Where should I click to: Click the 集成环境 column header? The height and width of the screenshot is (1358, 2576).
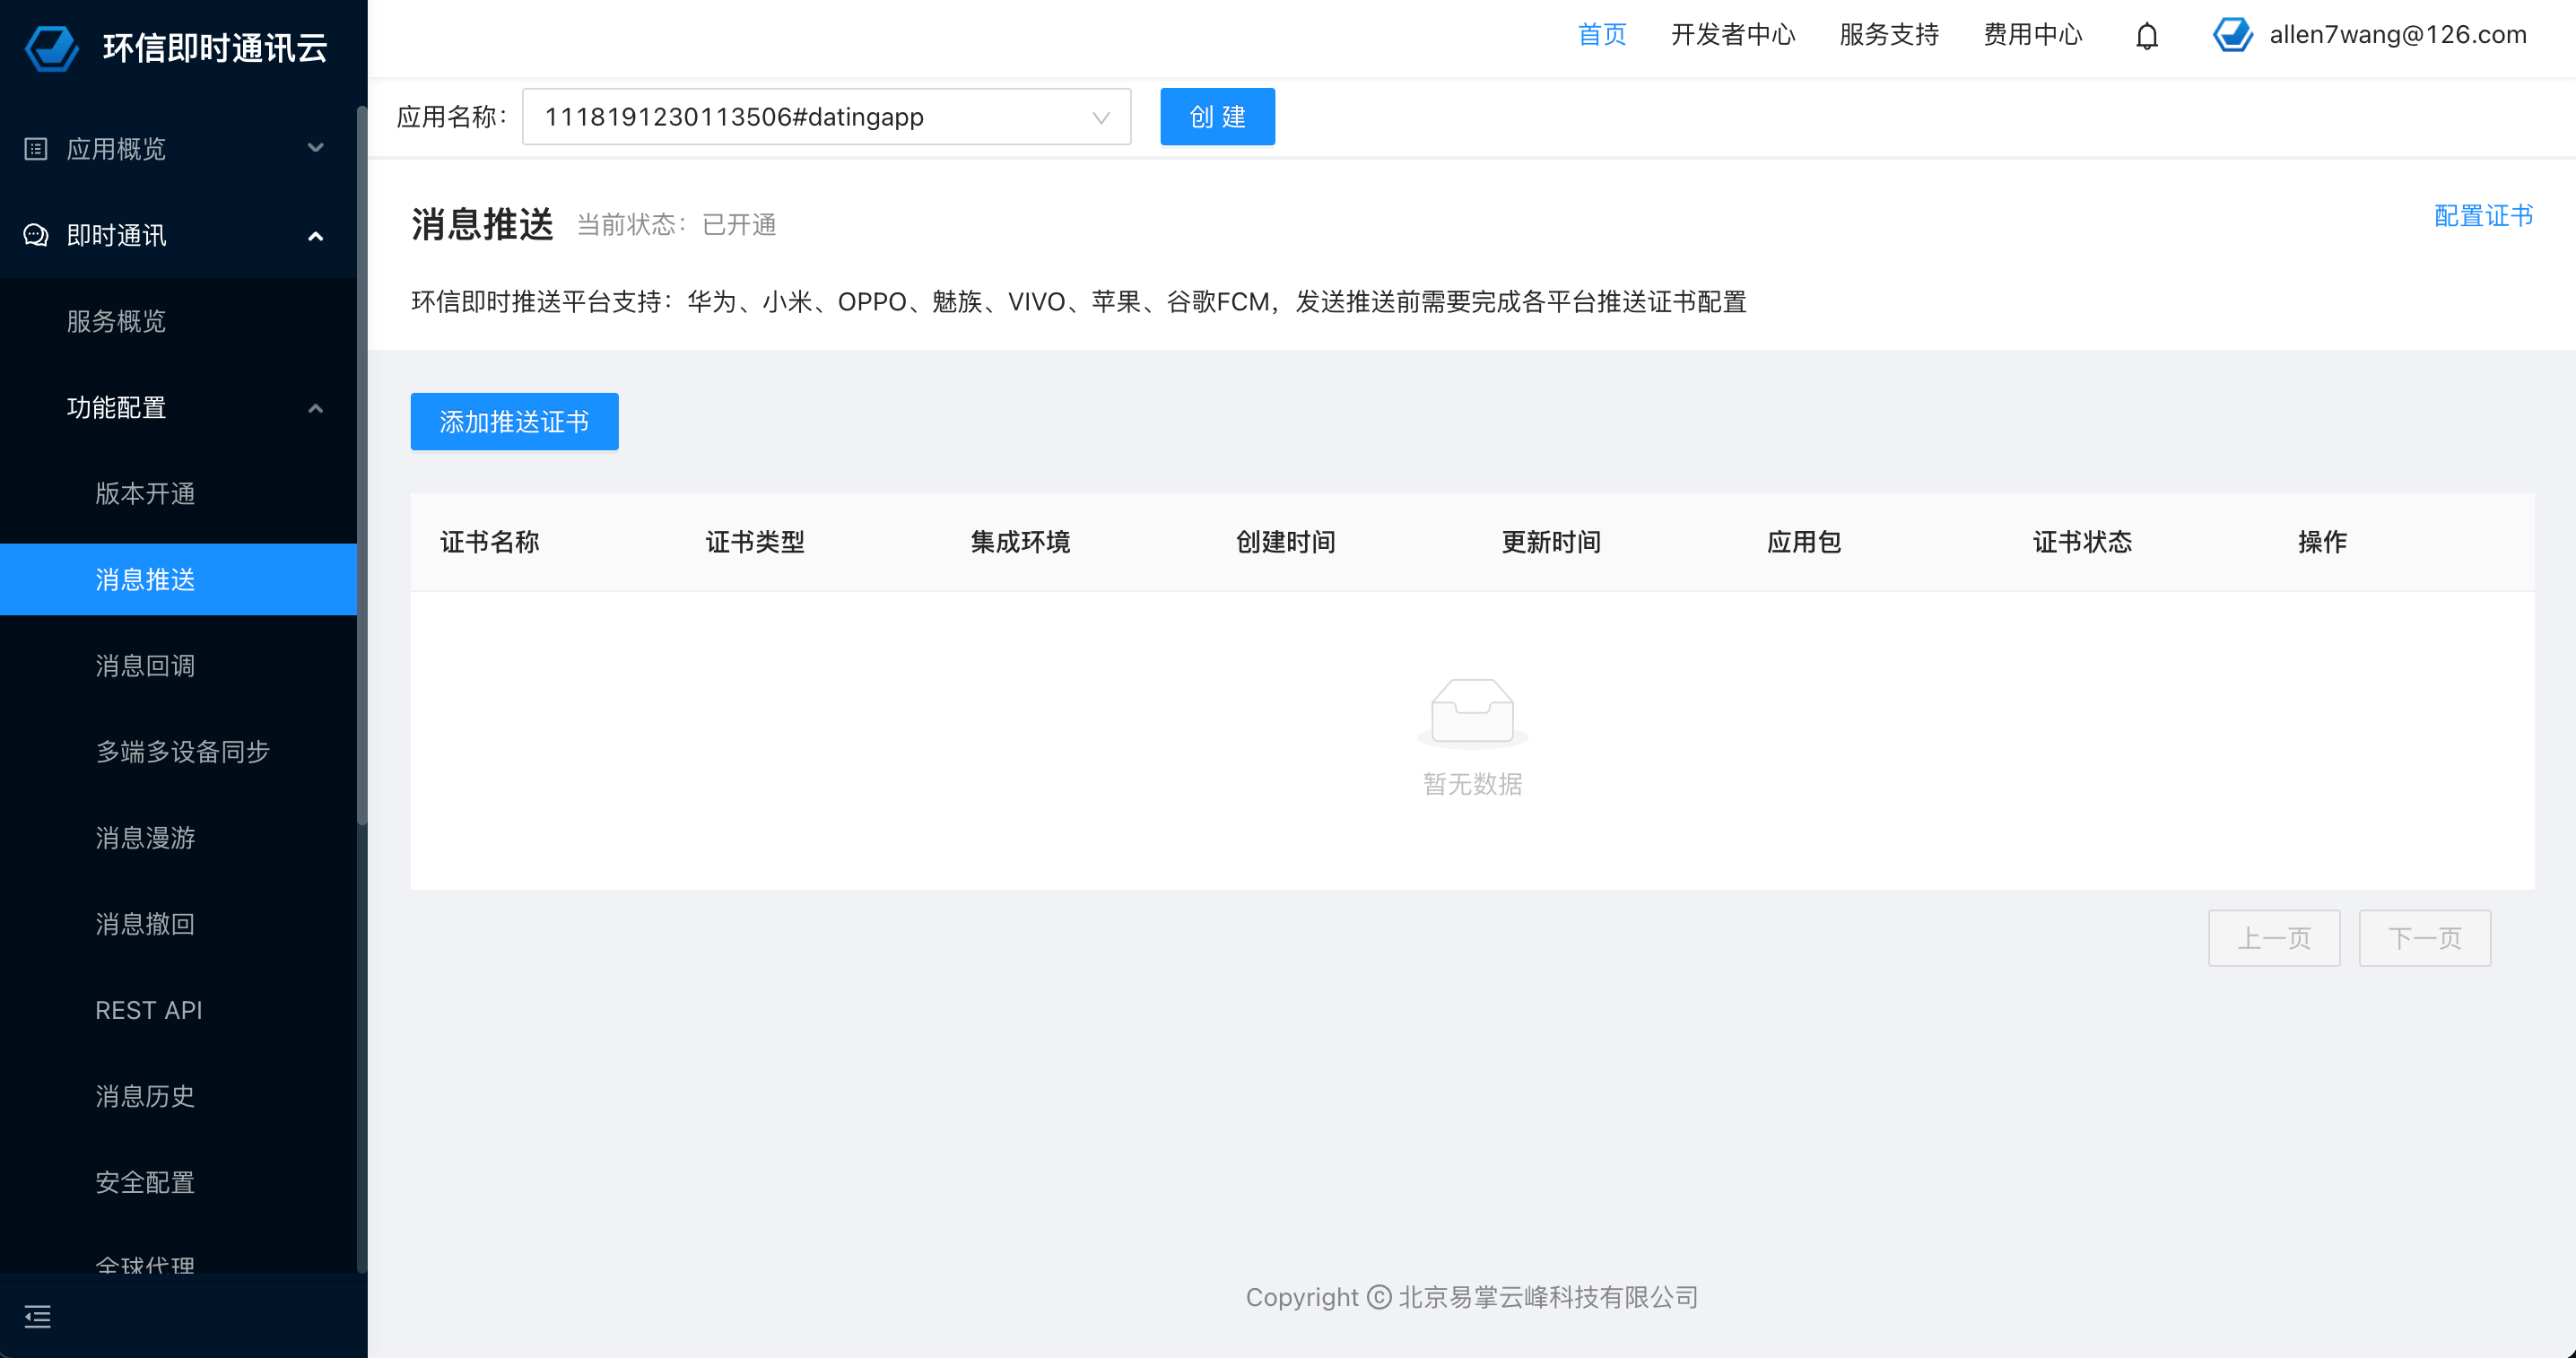click(x=1020, y=542)
